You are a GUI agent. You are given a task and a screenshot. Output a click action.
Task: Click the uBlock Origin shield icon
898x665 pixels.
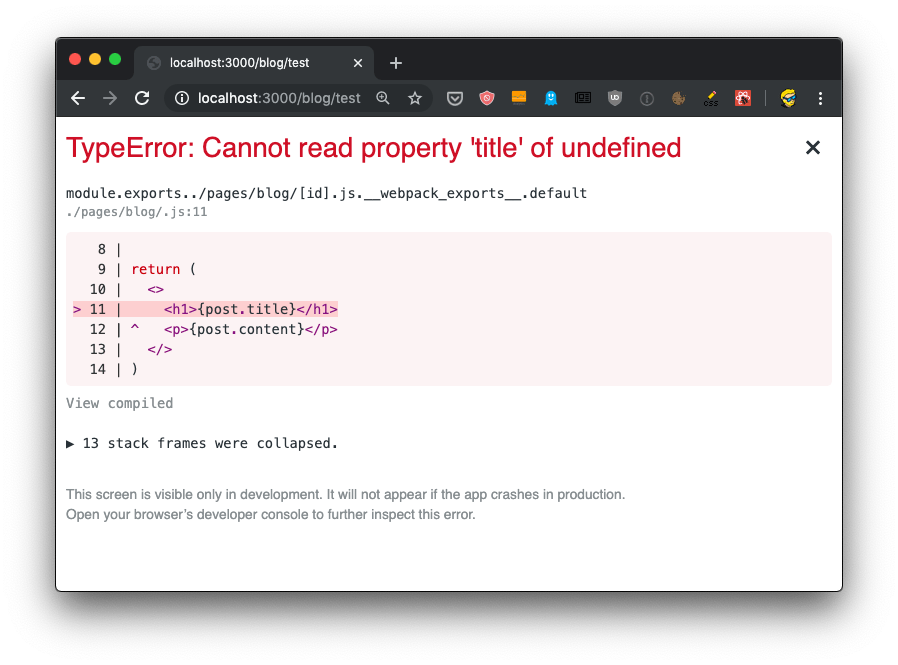(615, 98)
